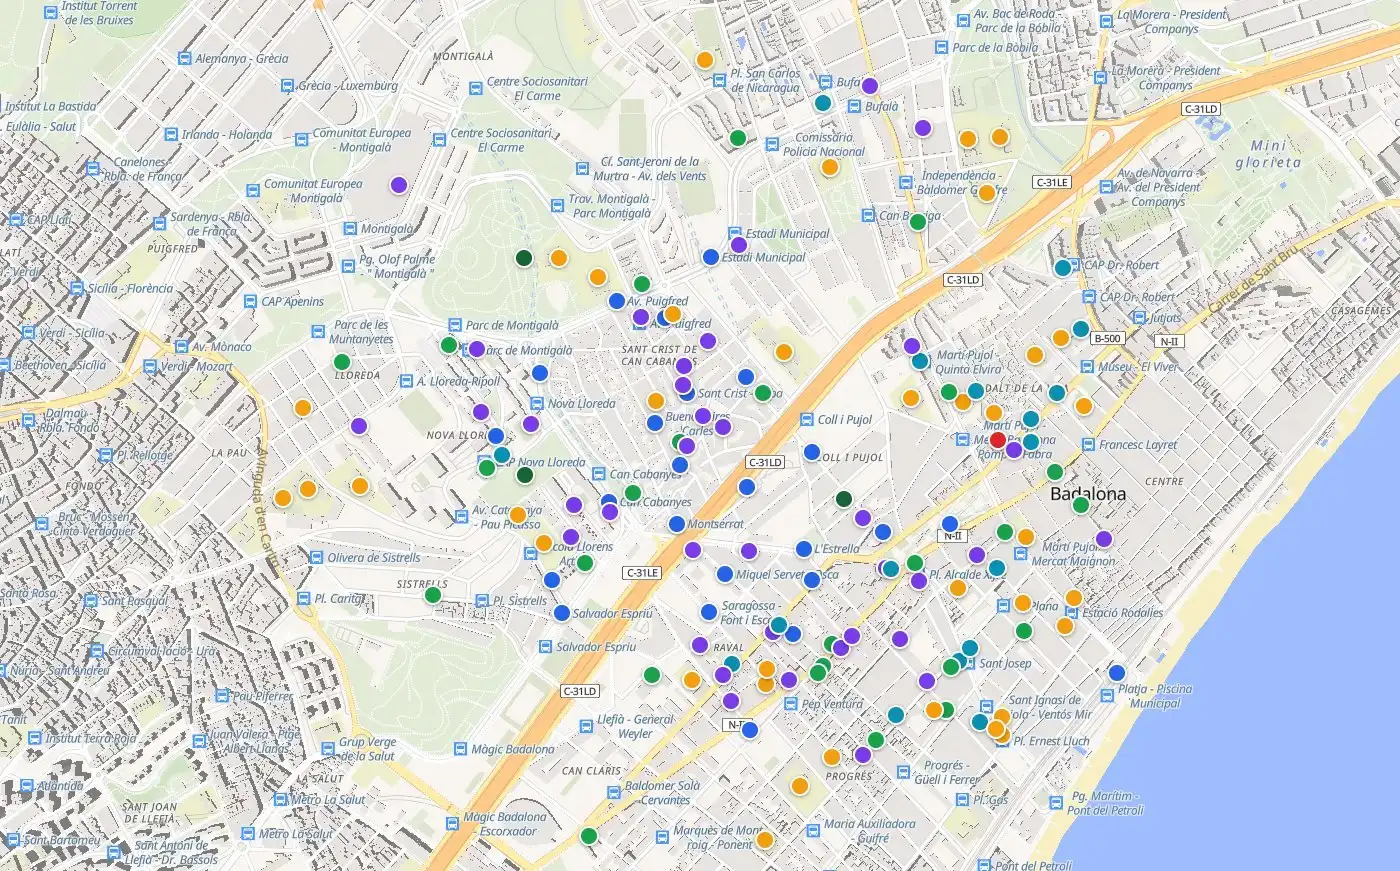This screenshot has height=871, width=1400.
Task: Select the LA PAU neighborhood label
Action: point(229,453)
